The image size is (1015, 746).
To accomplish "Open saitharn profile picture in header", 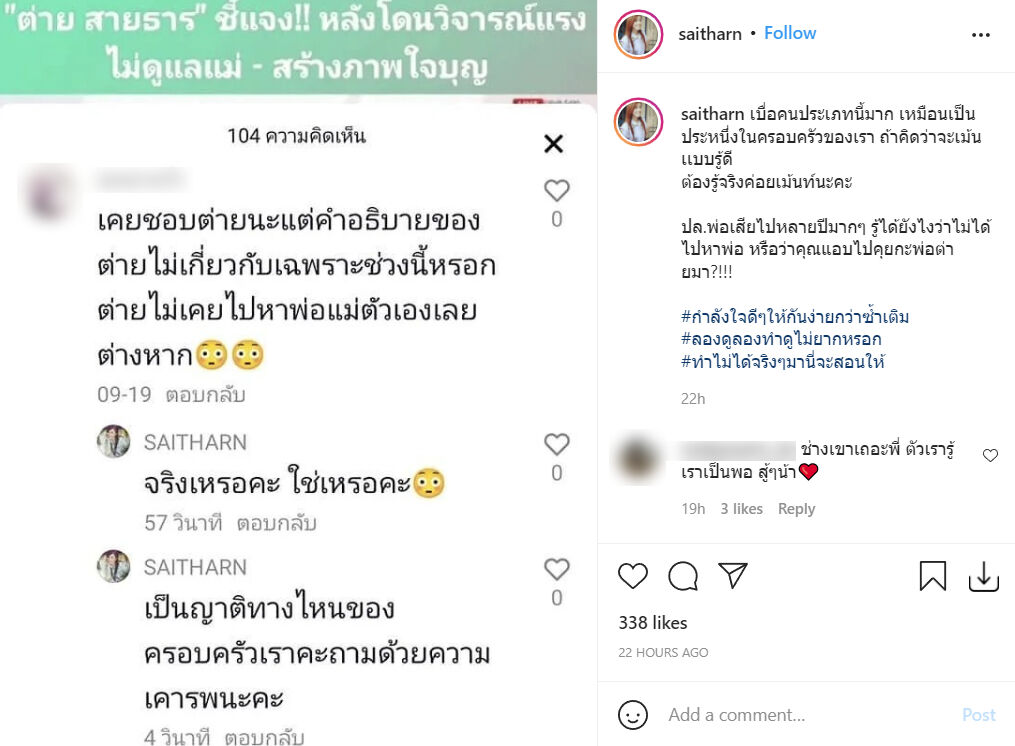I will 638,34.
